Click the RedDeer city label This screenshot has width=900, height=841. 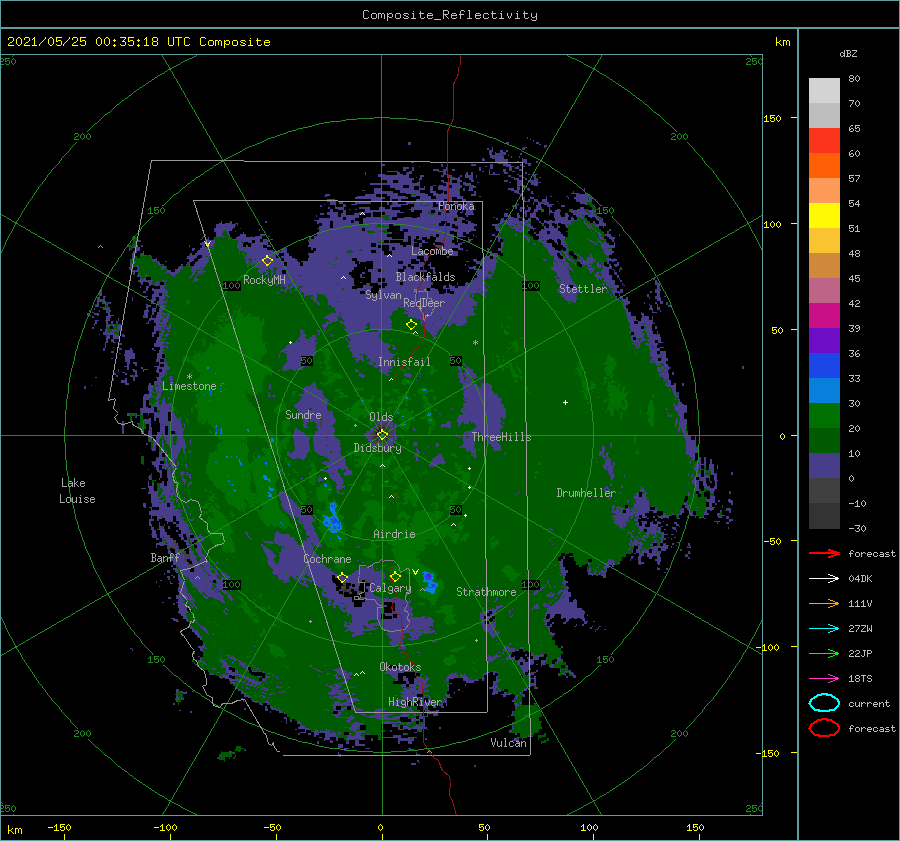(x=424, y=303)
